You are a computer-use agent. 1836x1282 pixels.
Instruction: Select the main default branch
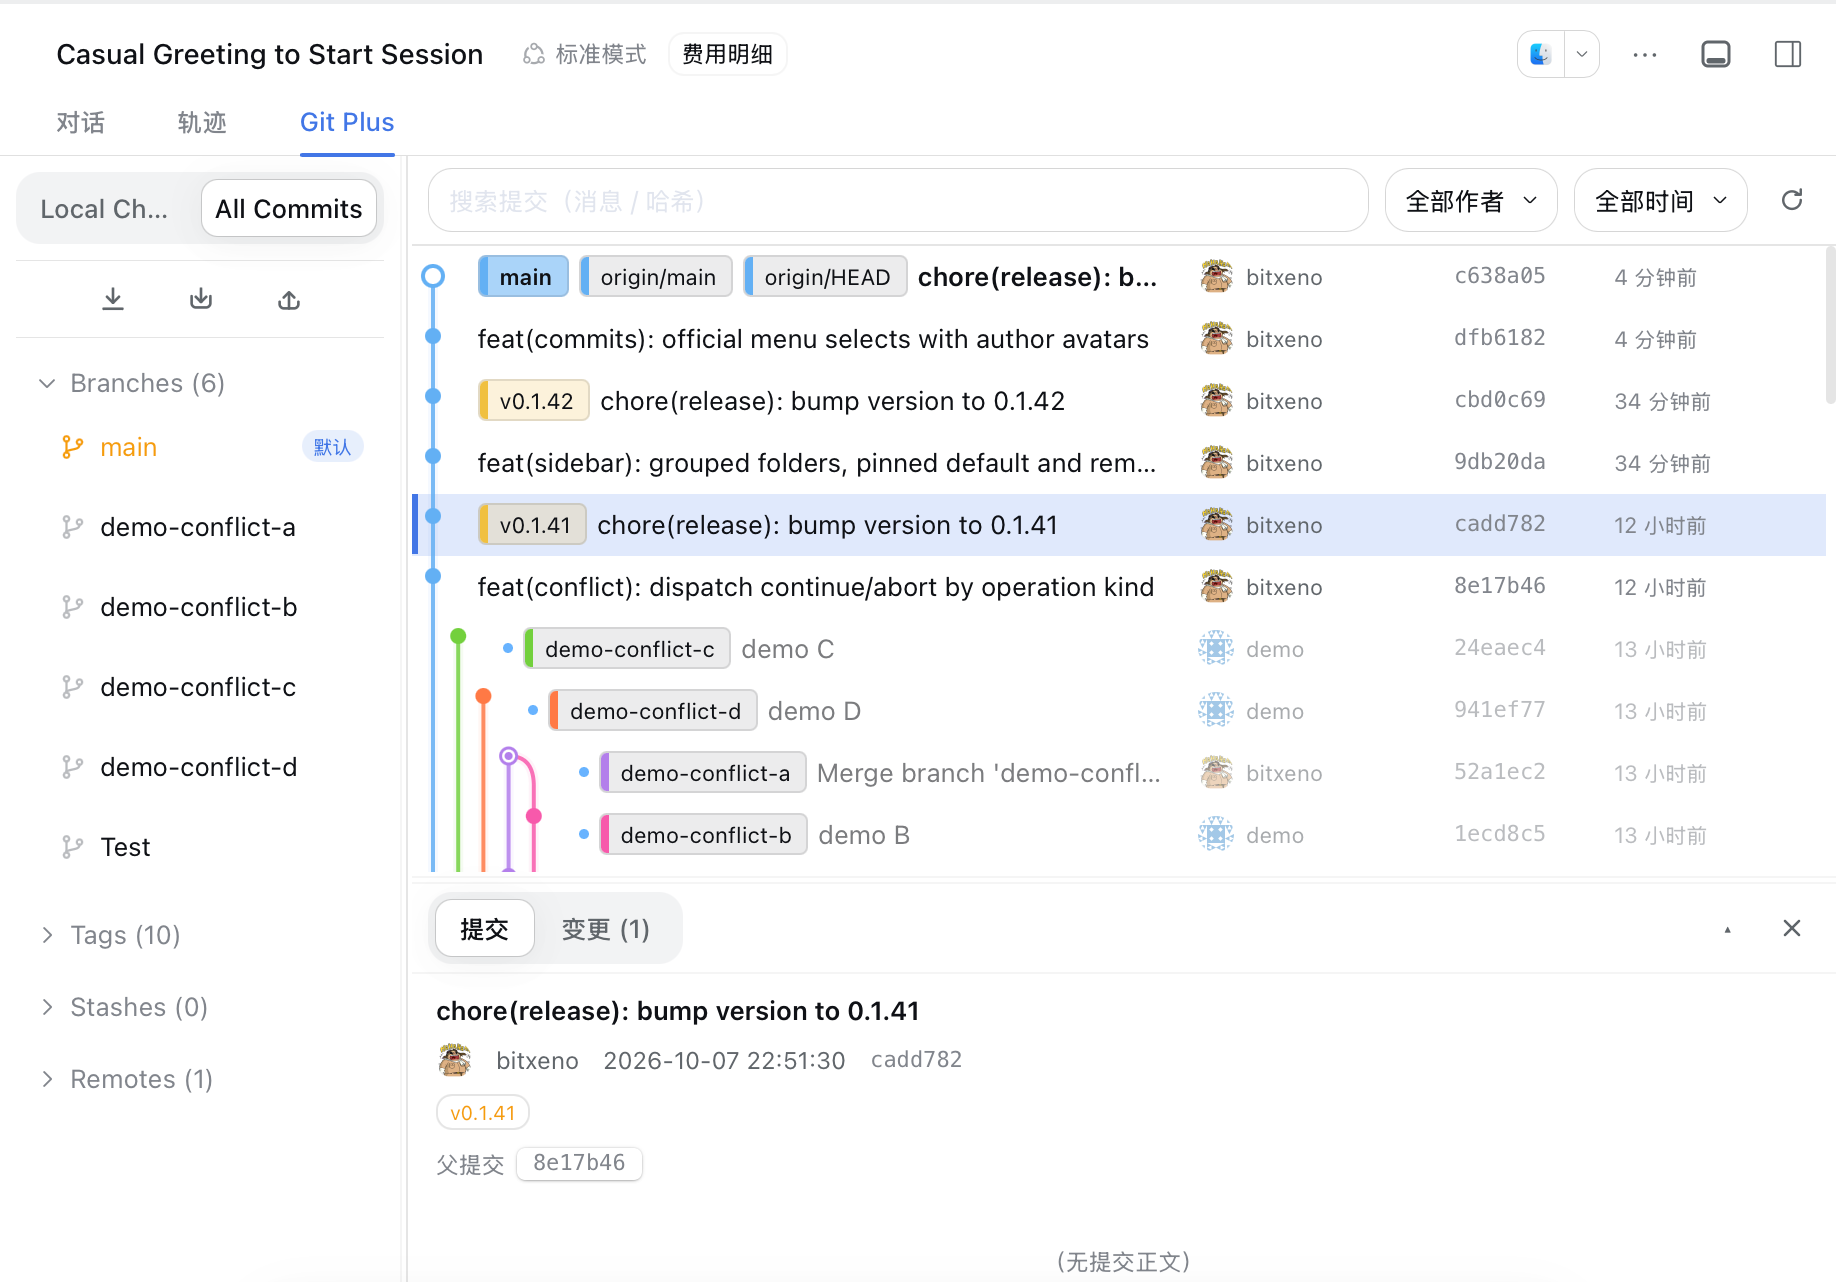200,447
